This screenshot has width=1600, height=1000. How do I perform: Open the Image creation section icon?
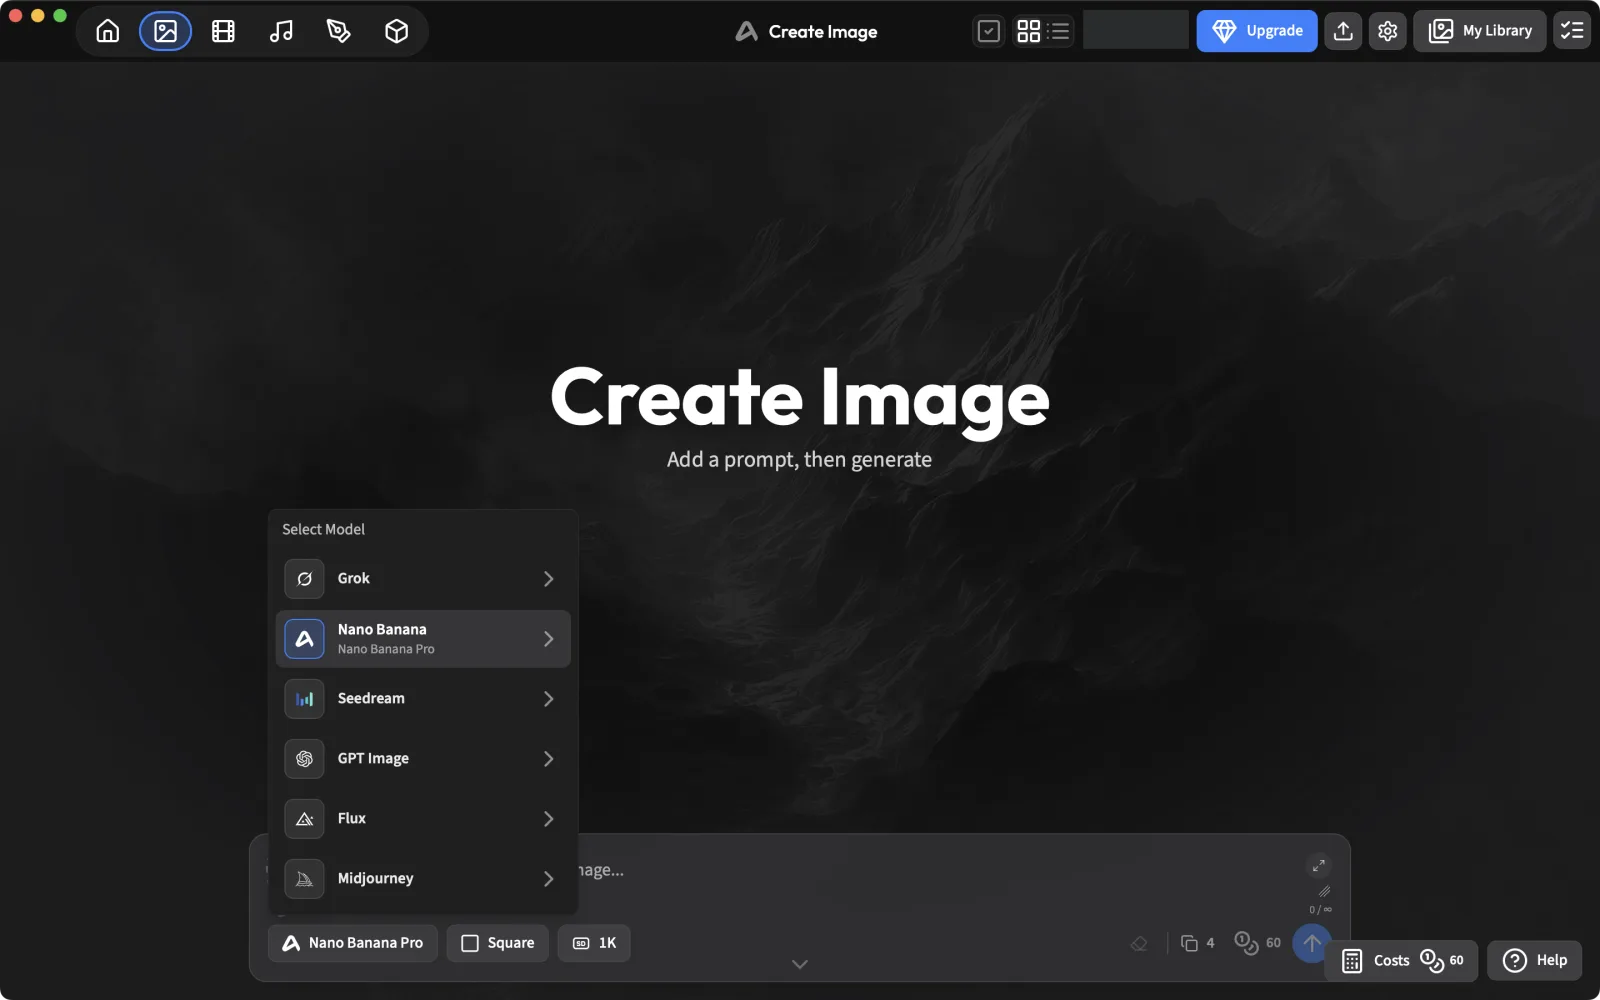(x=165, y=31)
